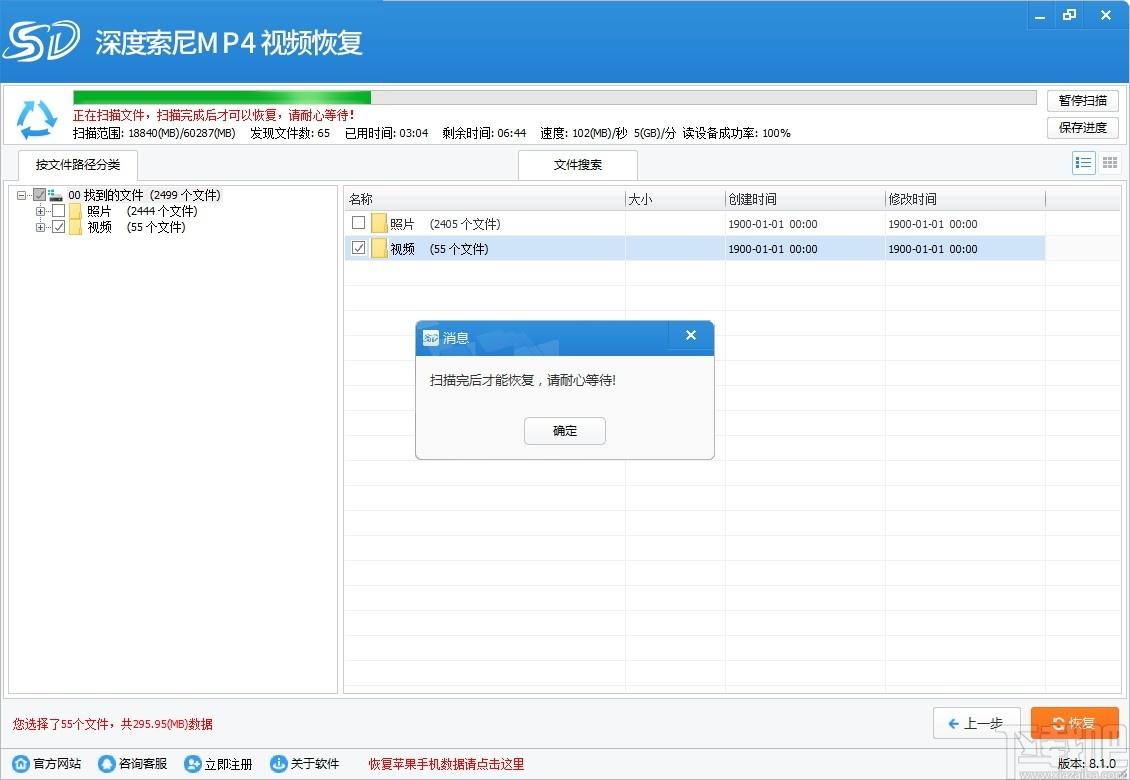
Task: Switch to list view icon
Action: tap(1083, 163)
